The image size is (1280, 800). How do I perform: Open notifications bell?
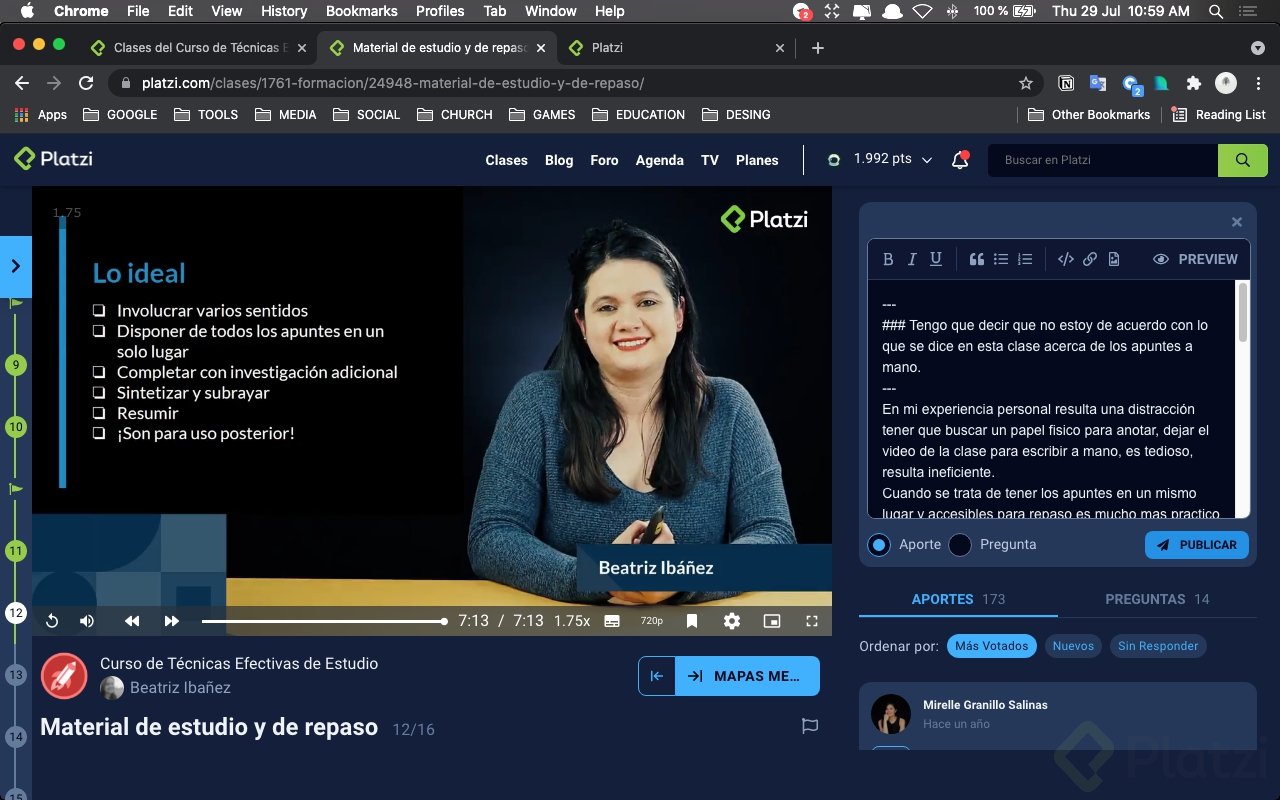point(960,160)
